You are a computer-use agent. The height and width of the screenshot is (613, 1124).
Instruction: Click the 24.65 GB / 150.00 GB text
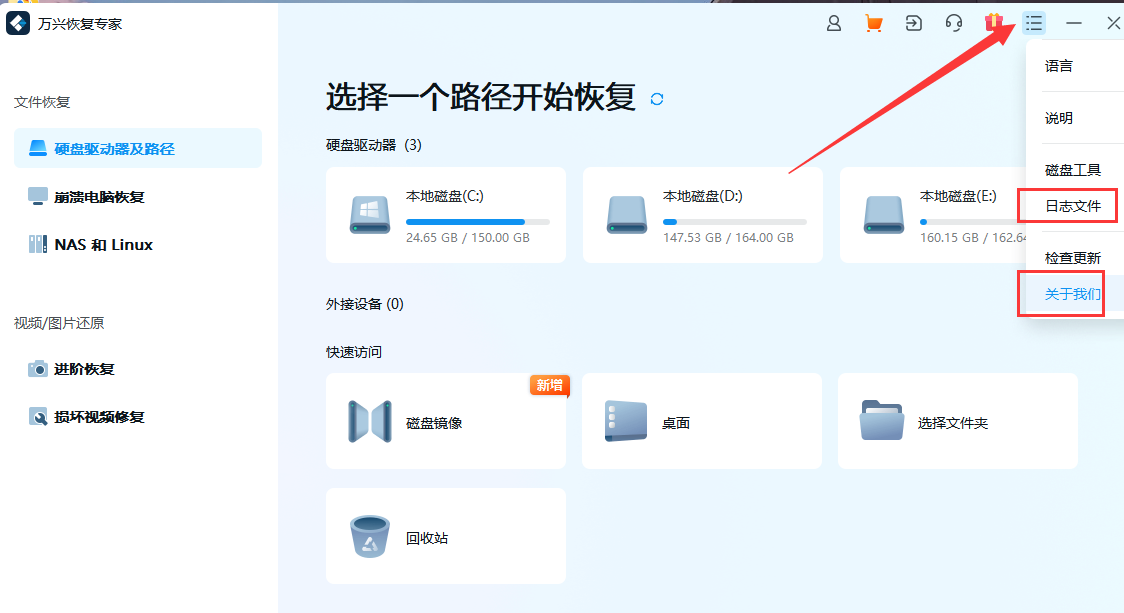click(x=467, y=237)
